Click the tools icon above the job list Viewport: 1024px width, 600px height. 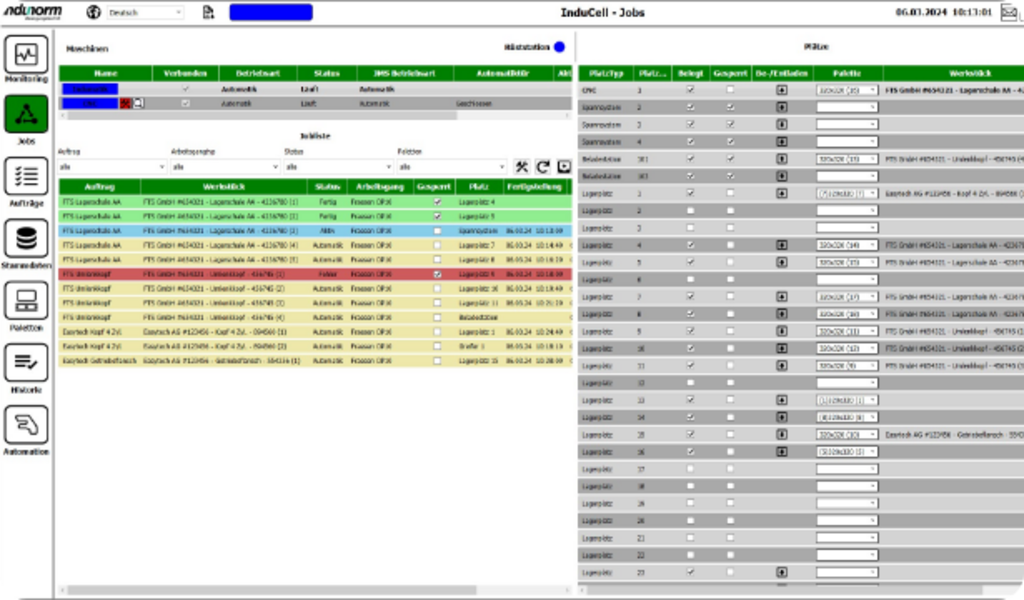[521, 167]
